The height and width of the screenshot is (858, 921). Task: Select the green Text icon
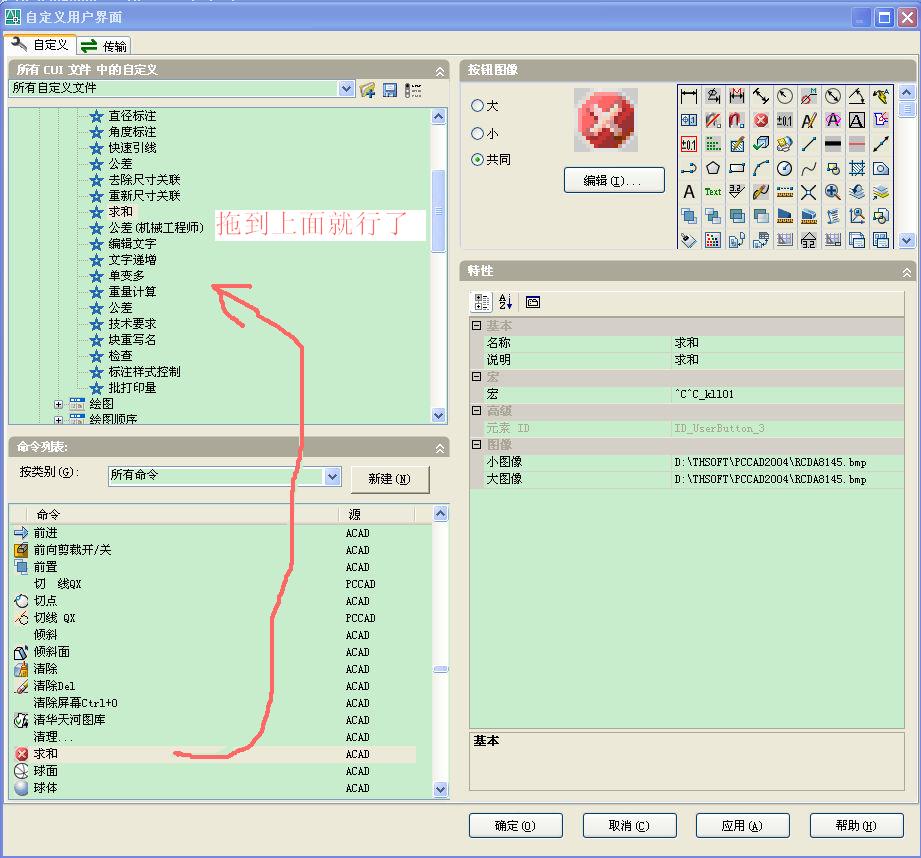pos(713,192)
